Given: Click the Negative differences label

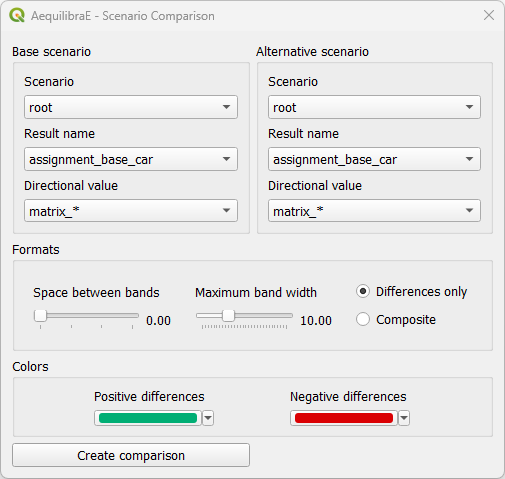Looking at the screenshot, I should 348,397.
